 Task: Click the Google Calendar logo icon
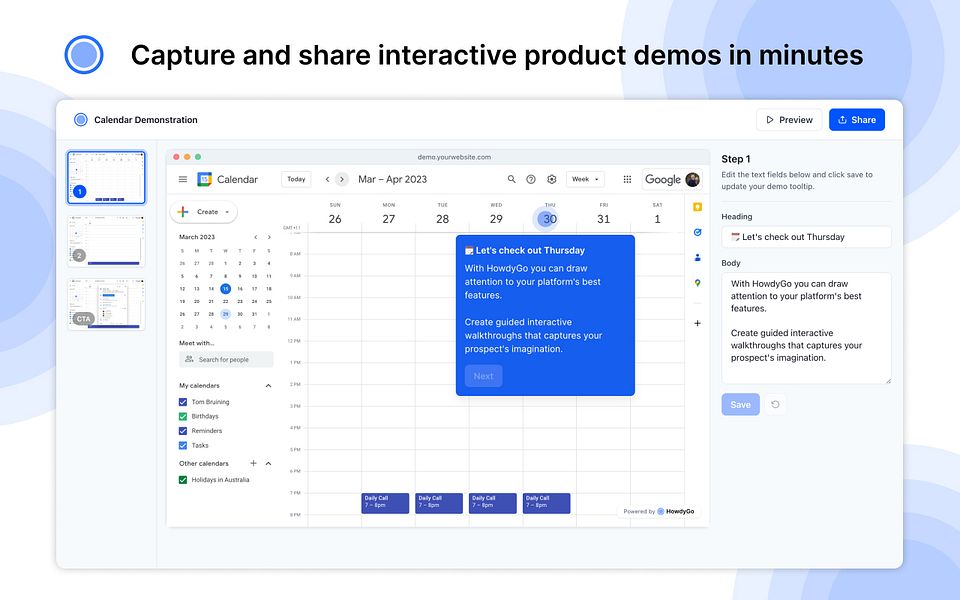pyautogui.click(x=204, y=179)
